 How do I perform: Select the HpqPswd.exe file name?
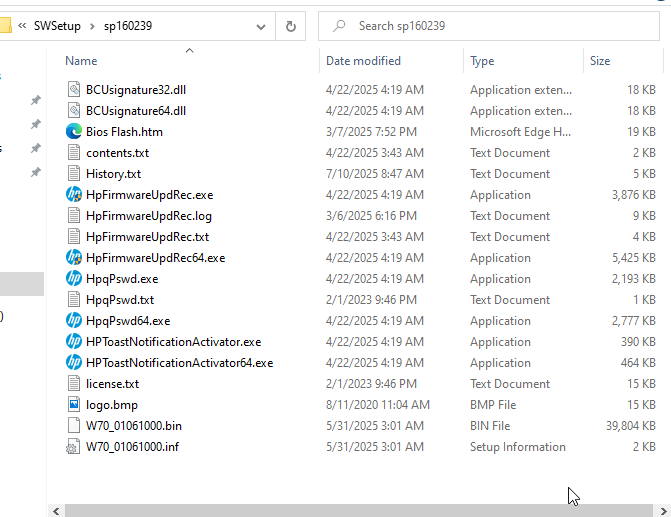coord(122,278)
